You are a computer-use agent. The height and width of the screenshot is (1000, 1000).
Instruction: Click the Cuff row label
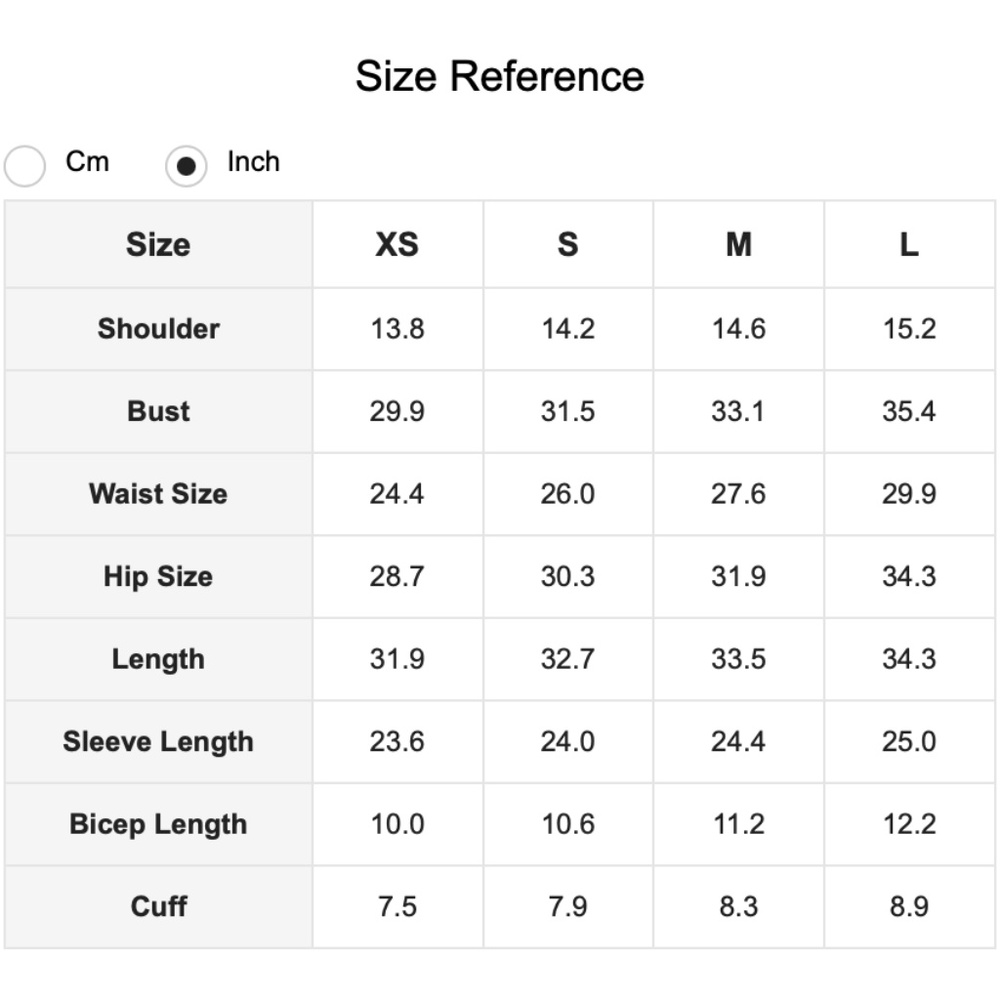click(158, 906)
